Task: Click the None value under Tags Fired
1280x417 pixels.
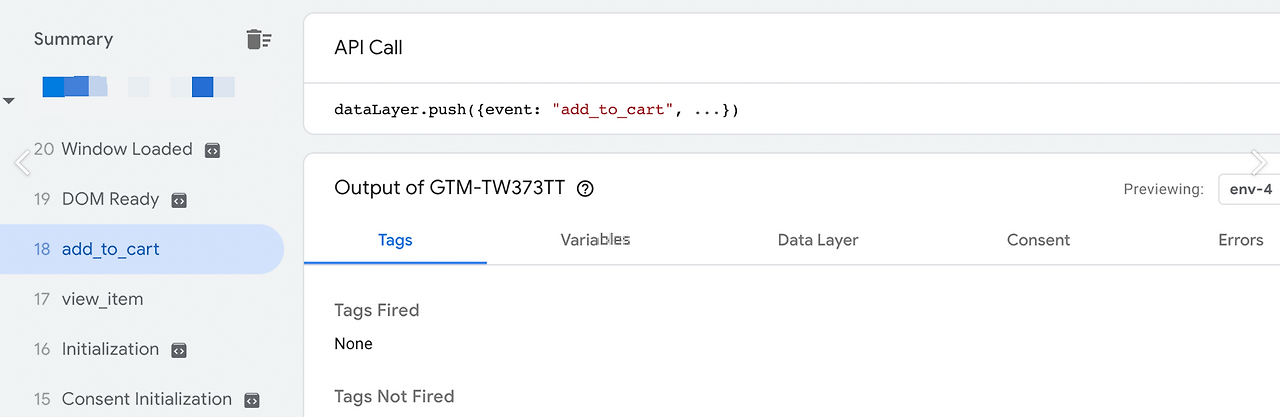Action: point(353,344)
